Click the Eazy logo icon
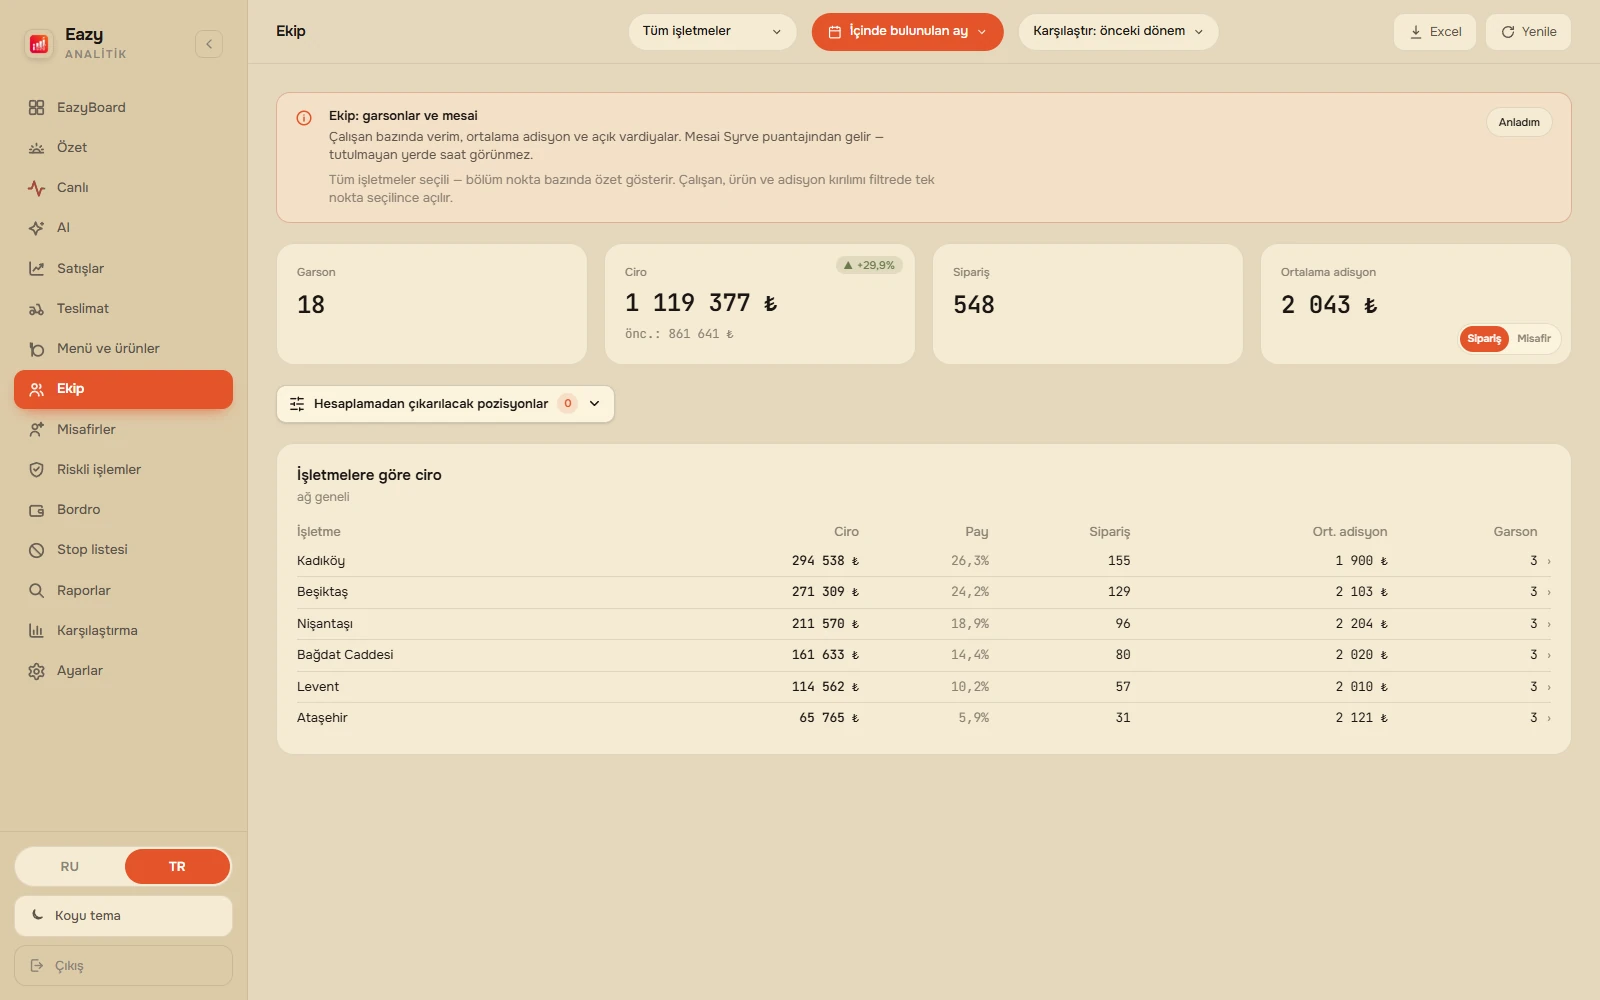Viewport: 1600px width, 1000px height. click(x=39, y=44)
